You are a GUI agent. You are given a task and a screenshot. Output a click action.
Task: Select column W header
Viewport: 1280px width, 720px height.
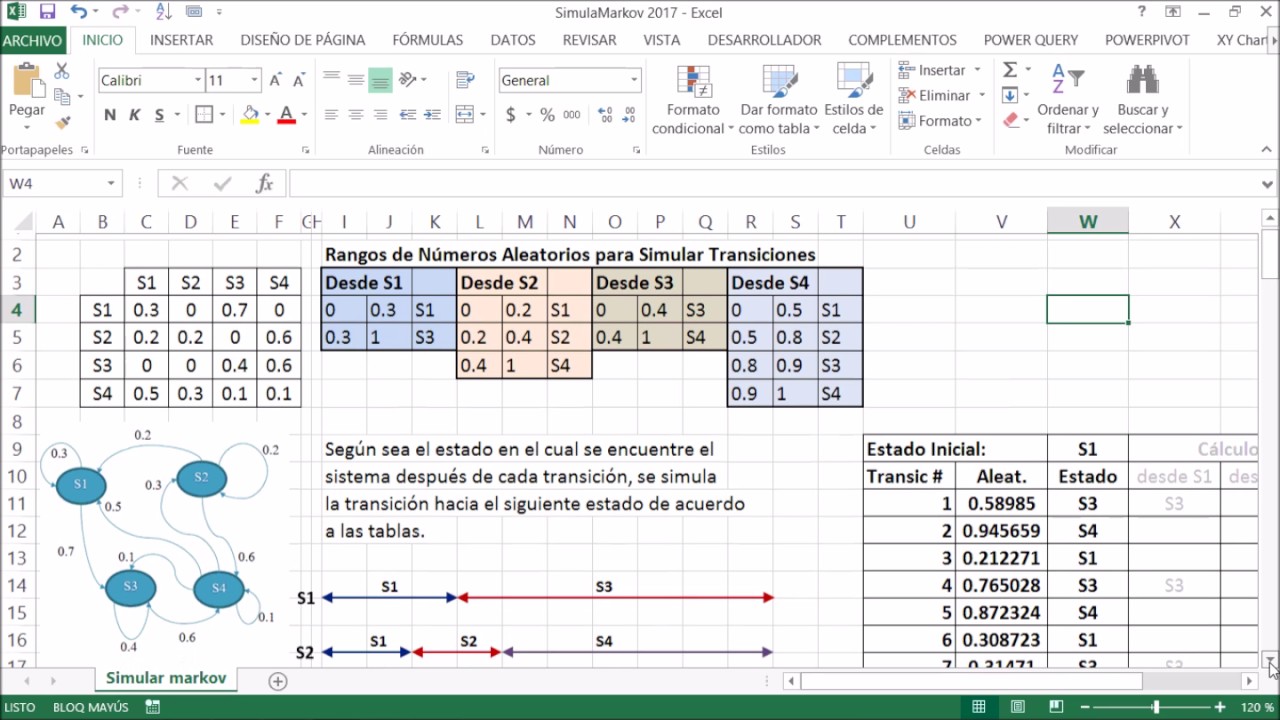[x=1088, y=222]
